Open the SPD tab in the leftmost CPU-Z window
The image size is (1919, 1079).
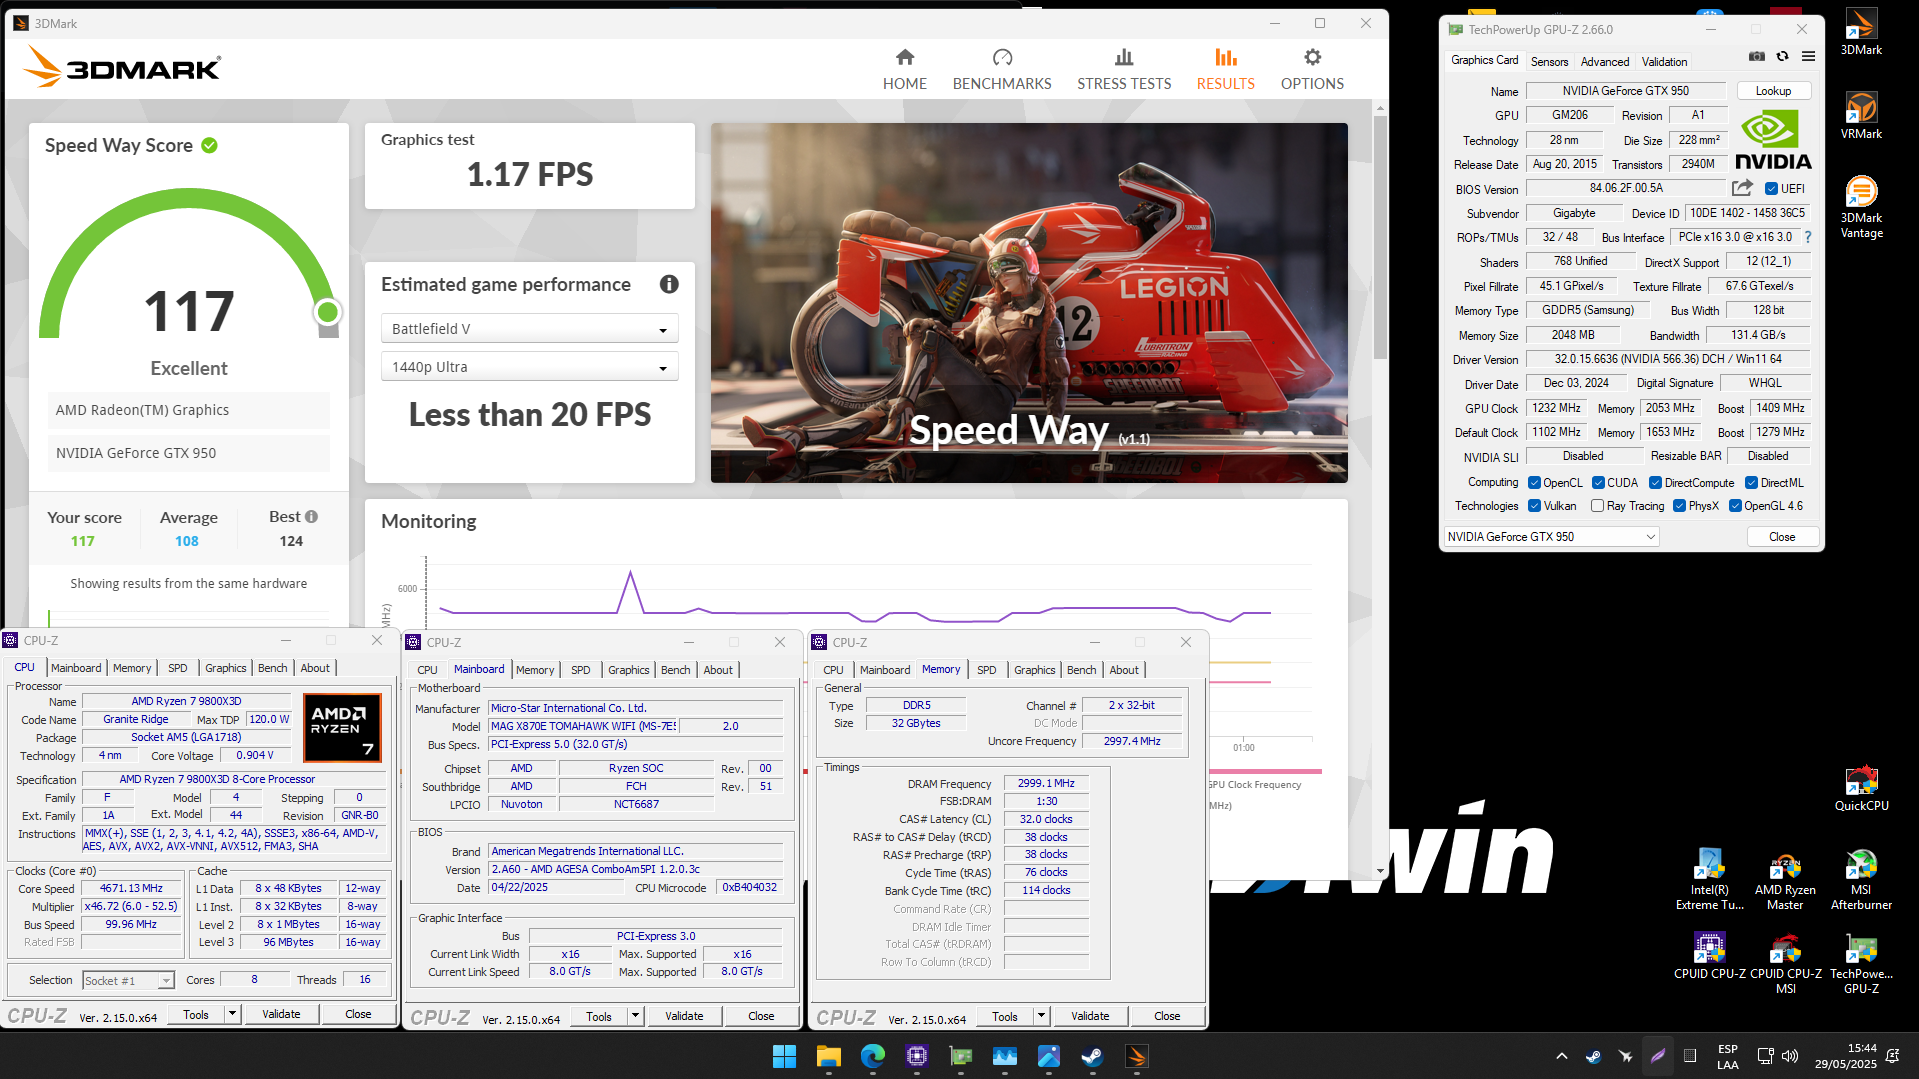(x=177, y=668)
